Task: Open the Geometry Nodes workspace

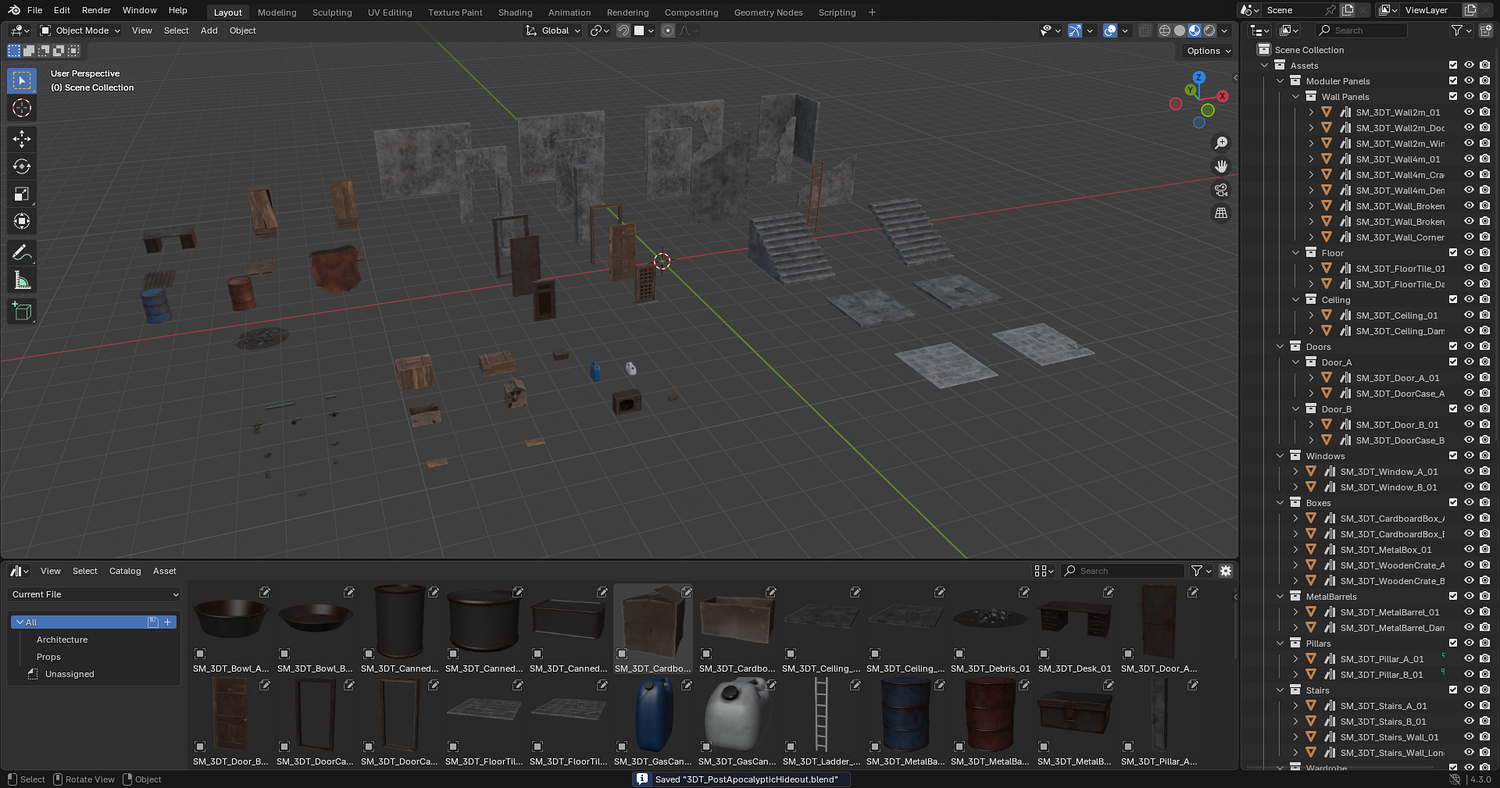Action: coord(768,12)
